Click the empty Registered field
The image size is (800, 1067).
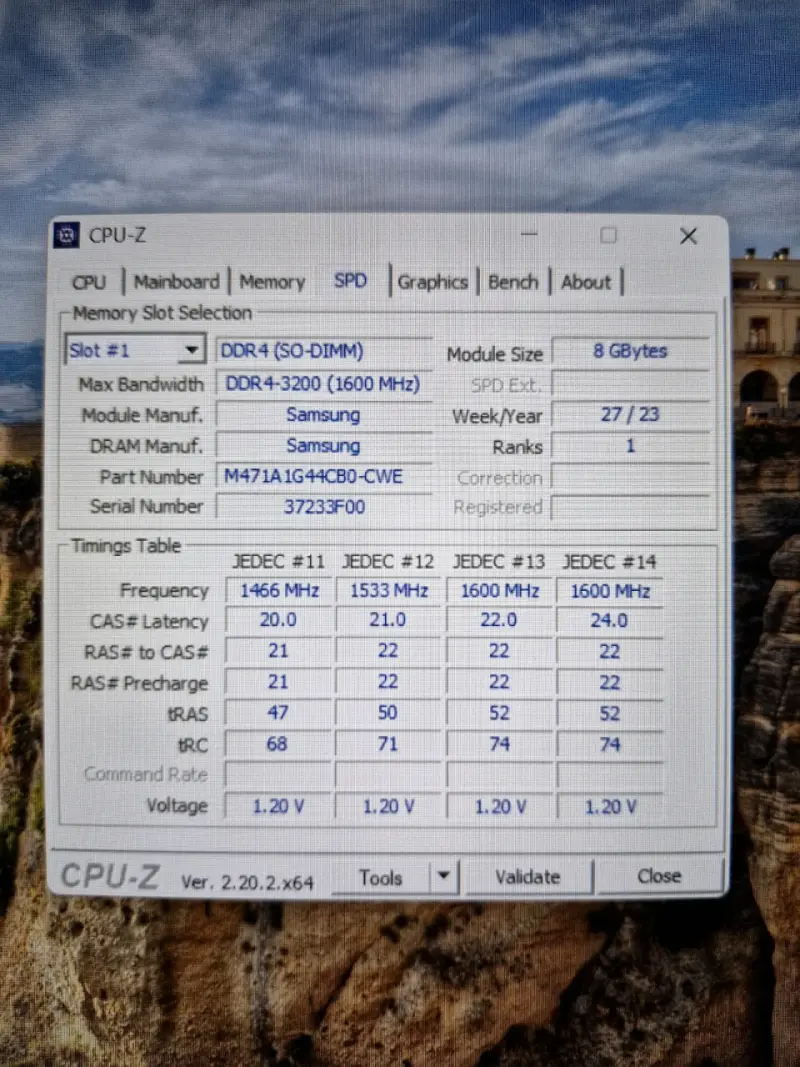pyautogui.click(x=630, y=508)
